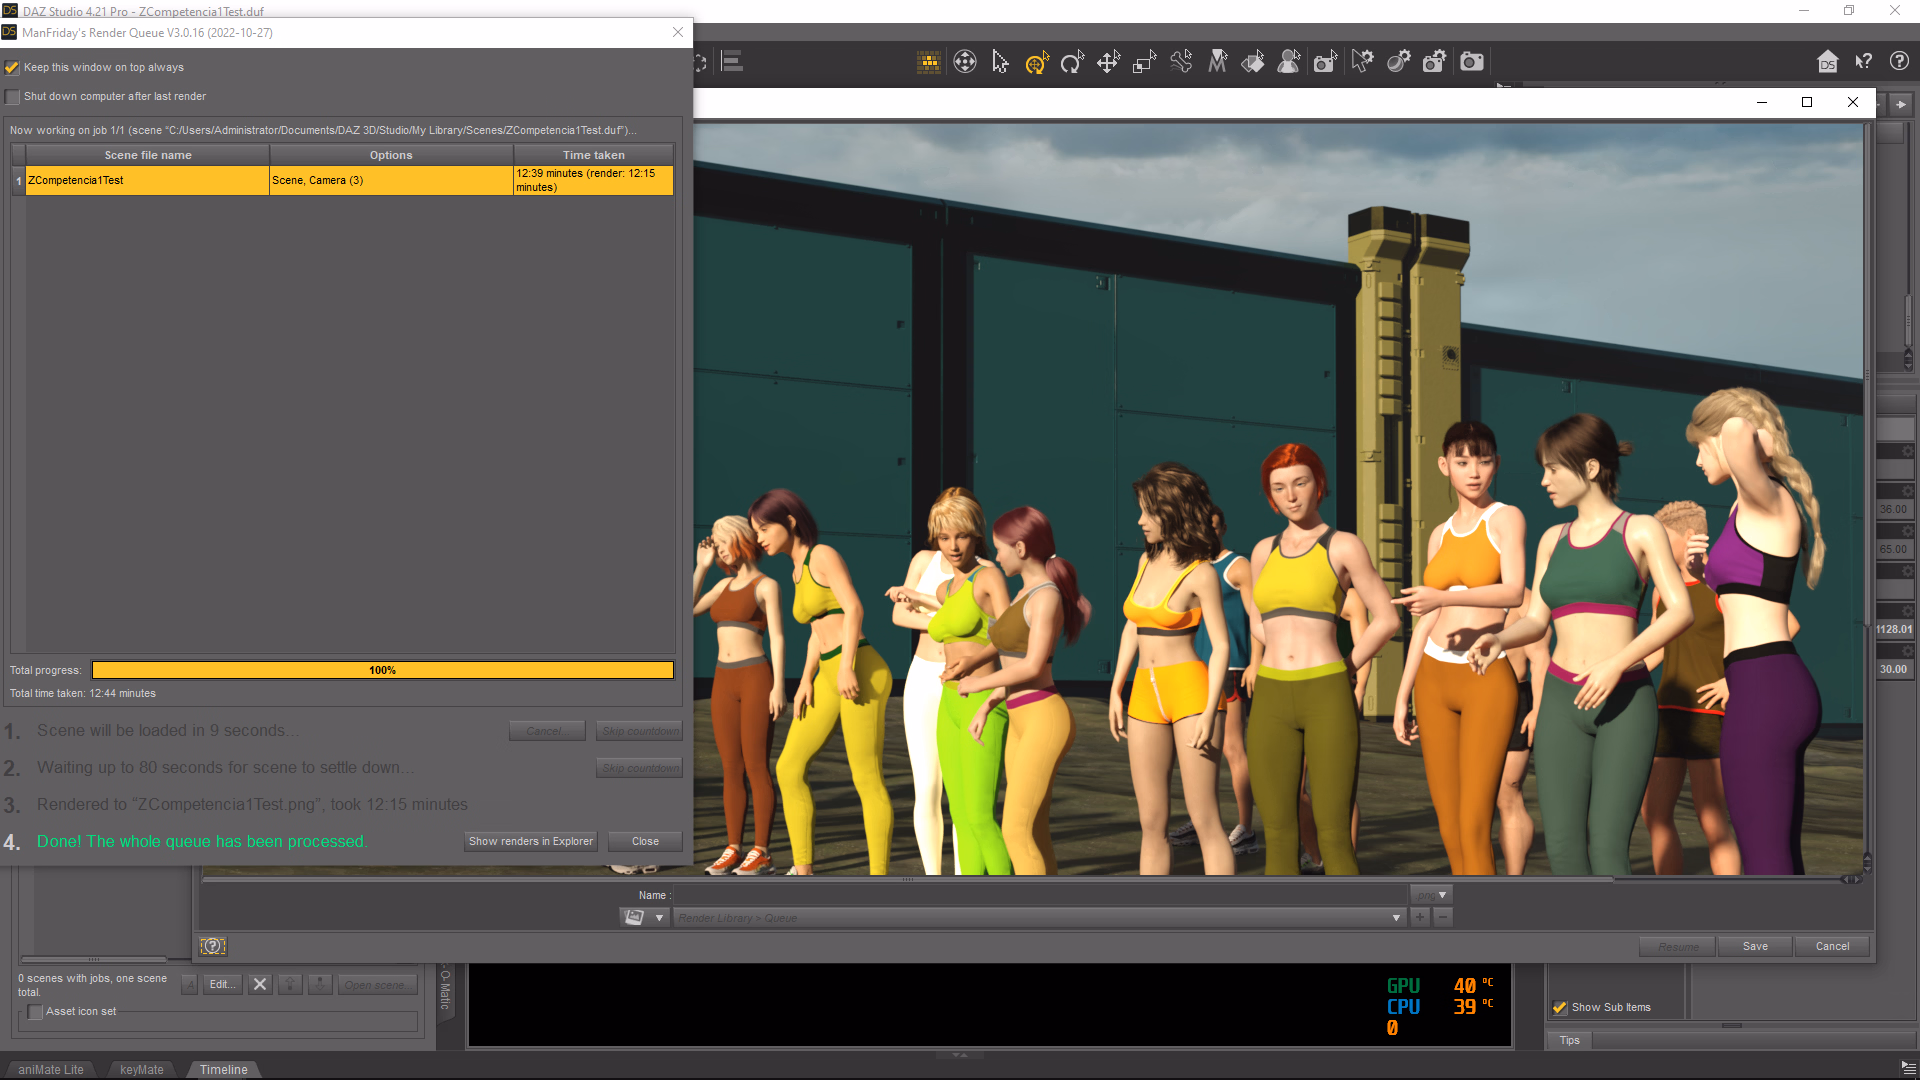The image size is (1920, 1080).
Task: Click the DS home icon
Action: [1827, 62]
